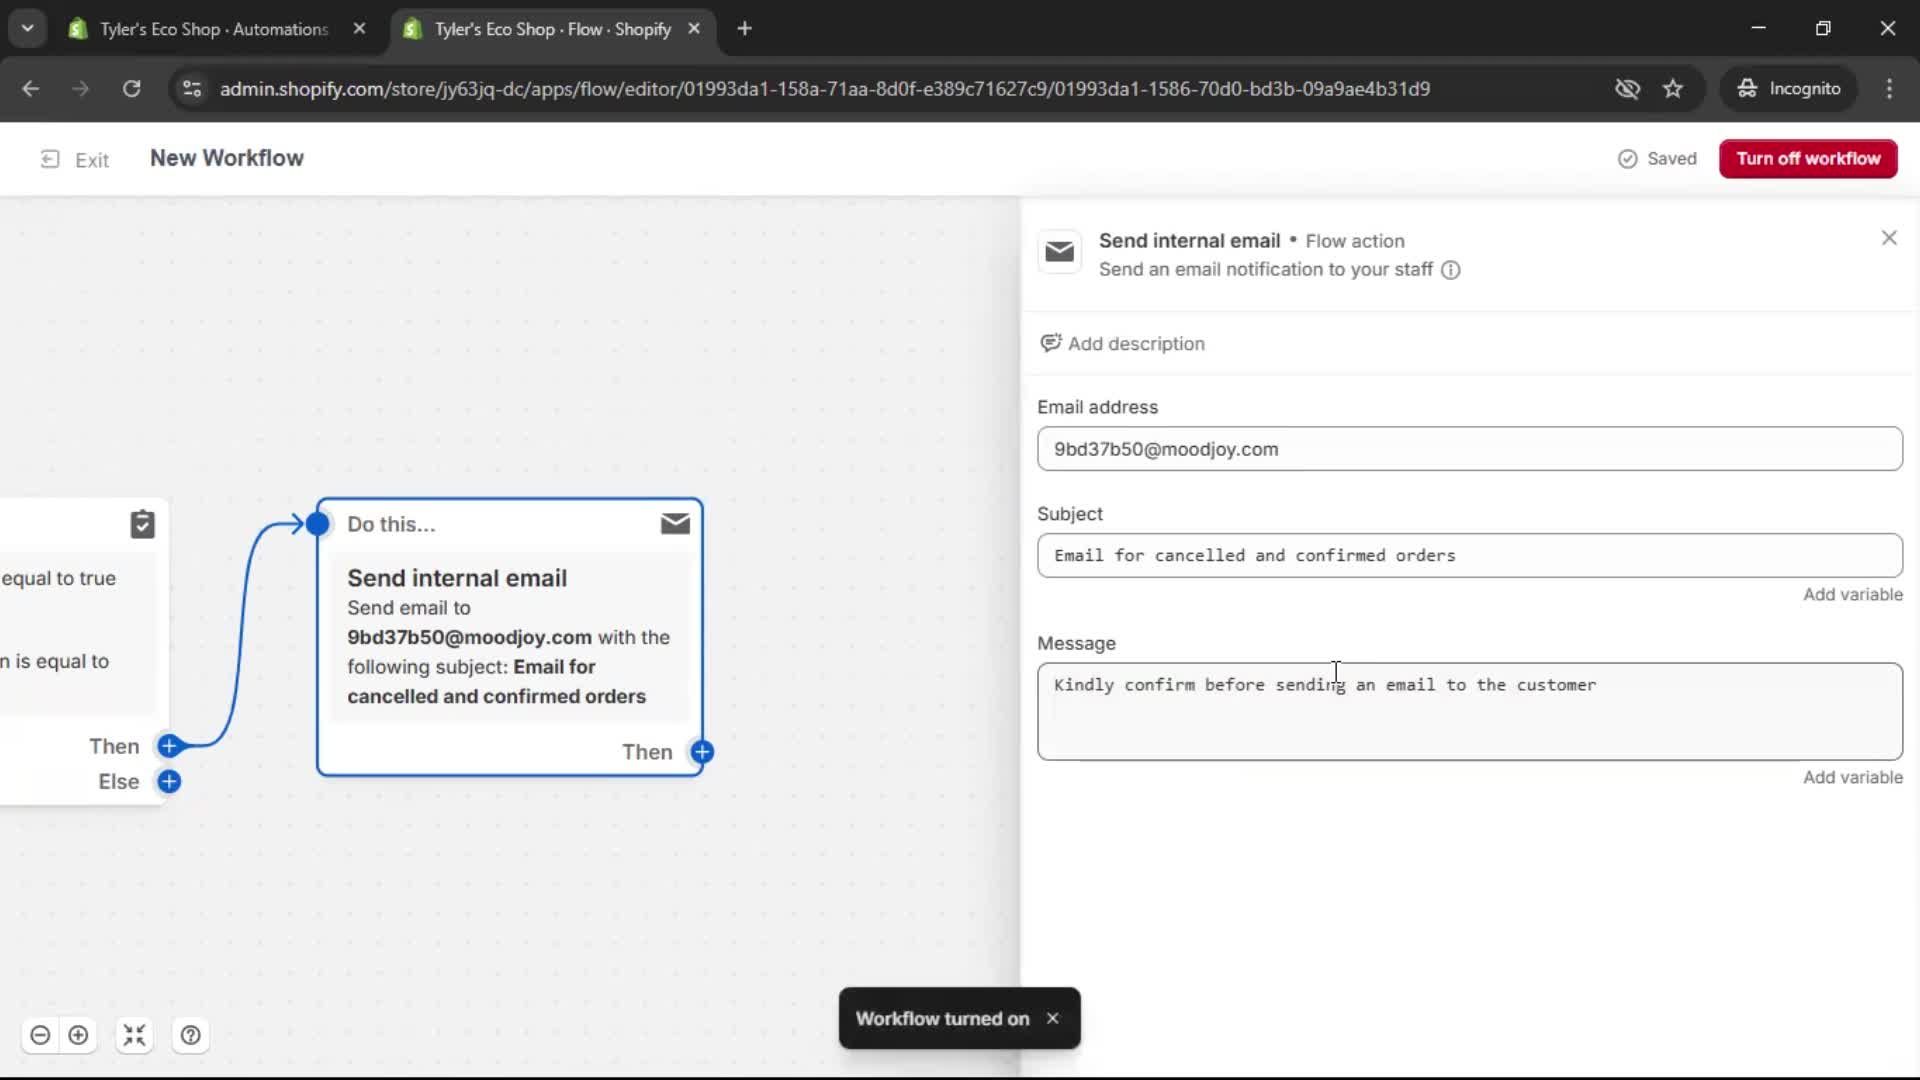
Task: Click the Send internal email envelope icon in panel
Action: click(1060, 252)
